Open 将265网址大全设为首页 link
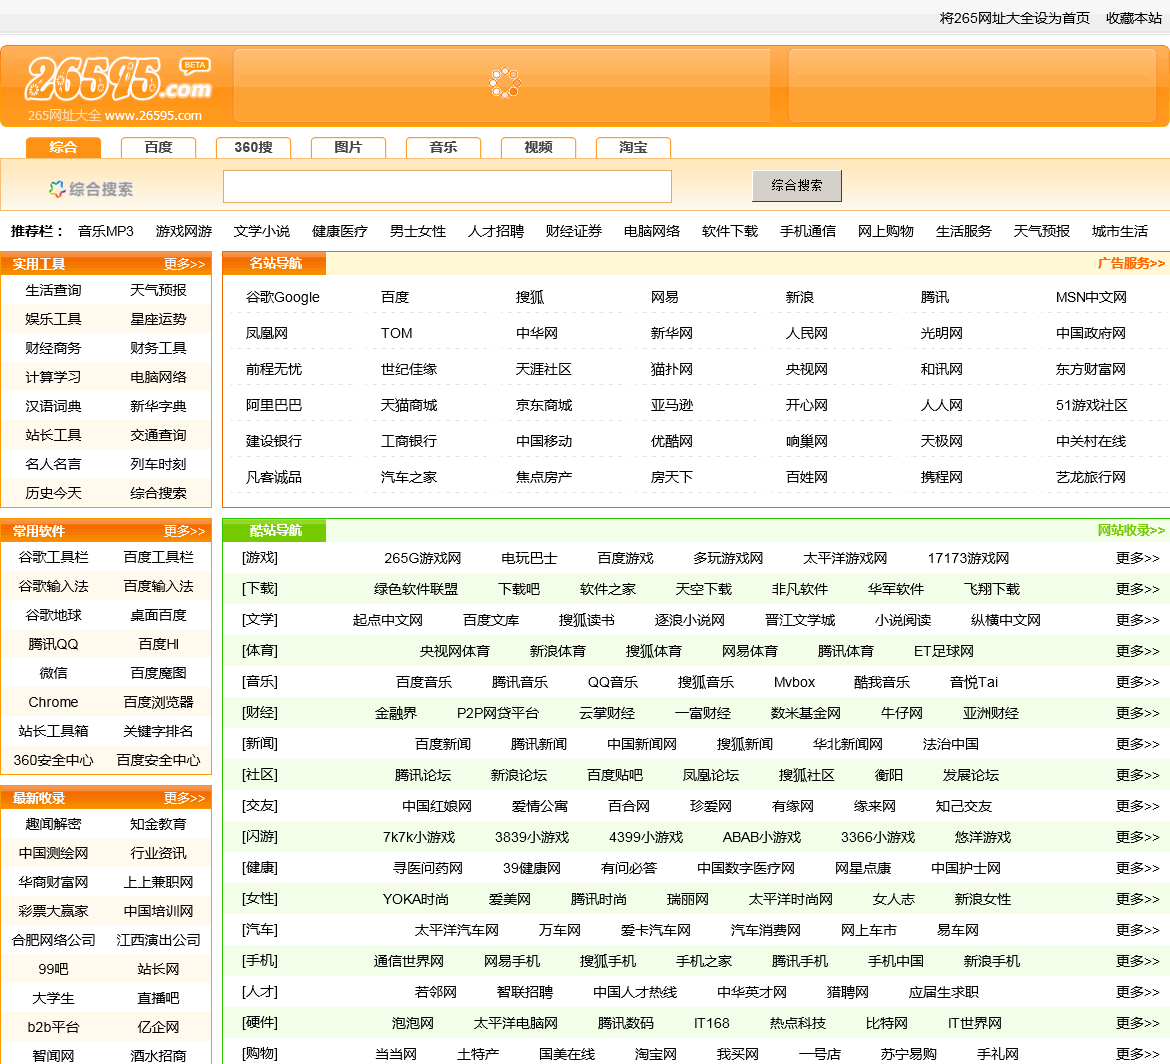 pyautogui.click(x=1014, y=18)
